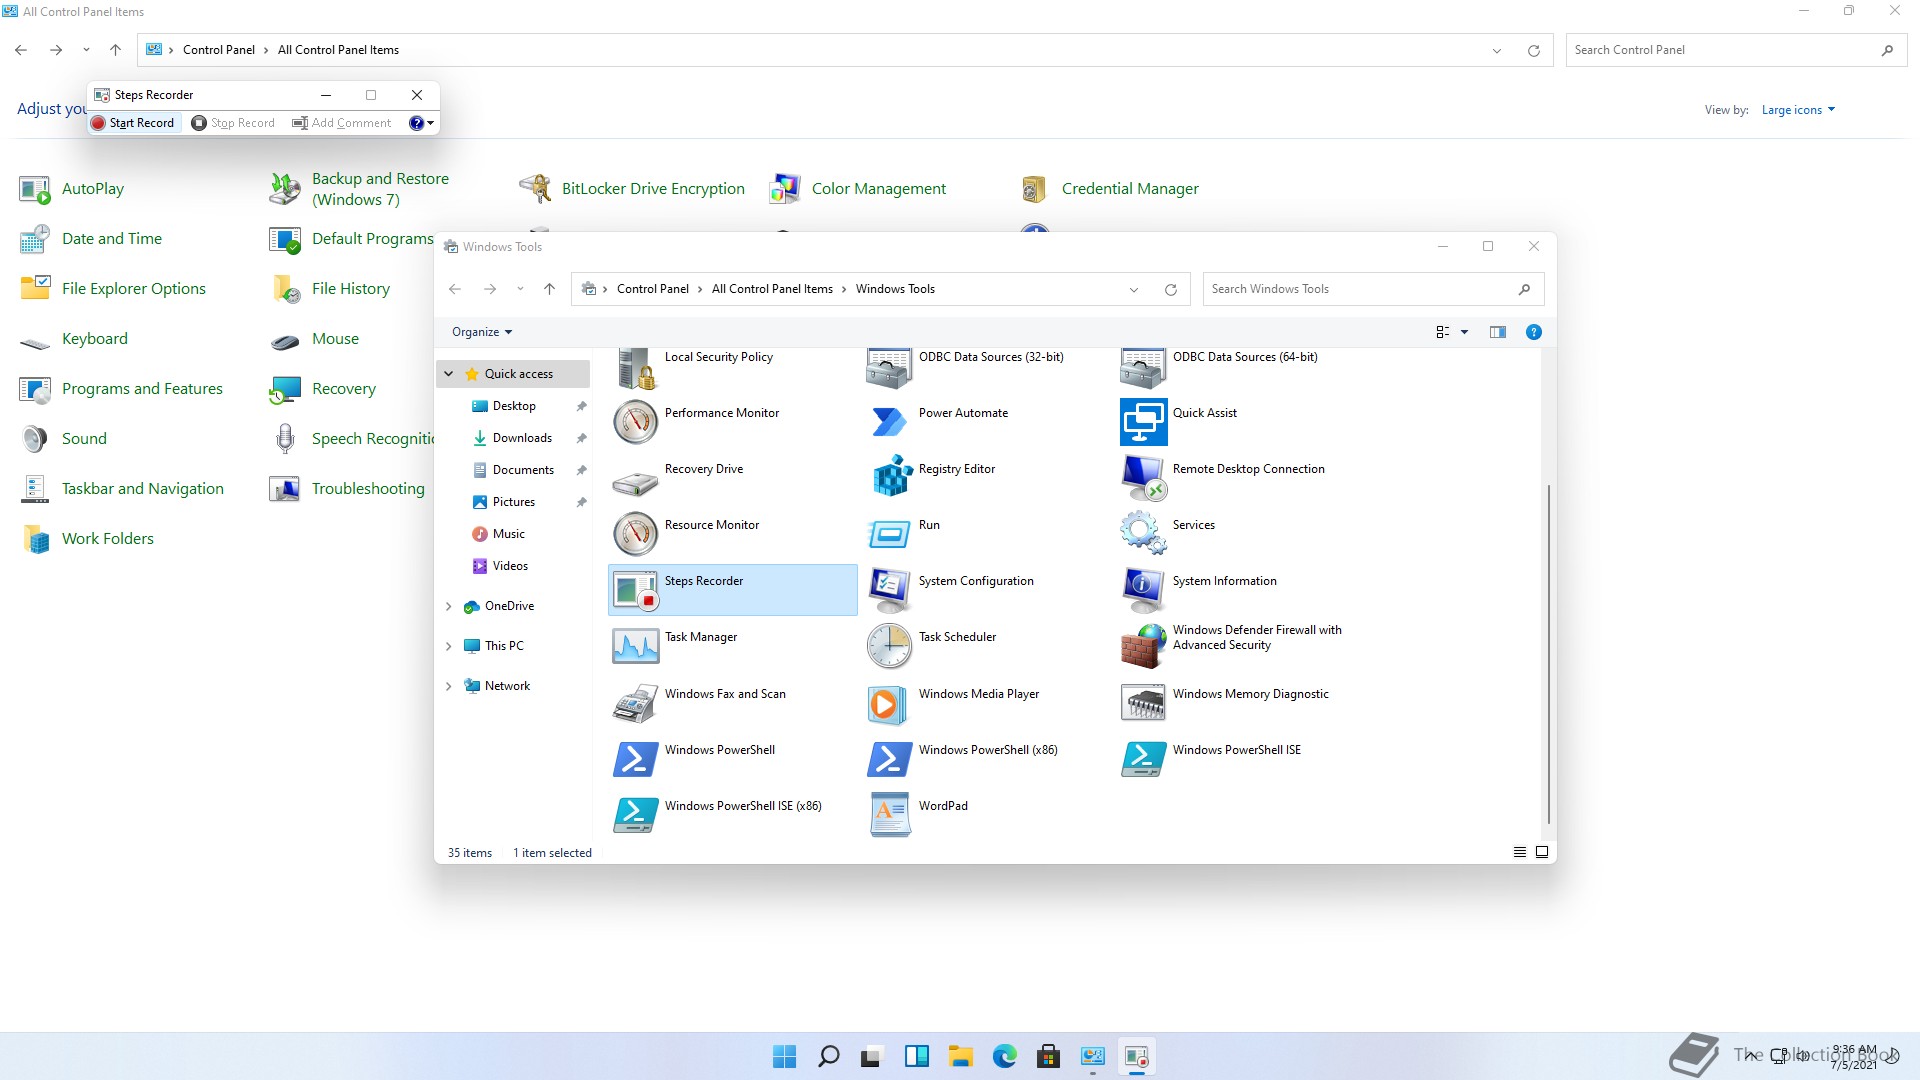Select Documents in the navigation pane

pos(523,470)
